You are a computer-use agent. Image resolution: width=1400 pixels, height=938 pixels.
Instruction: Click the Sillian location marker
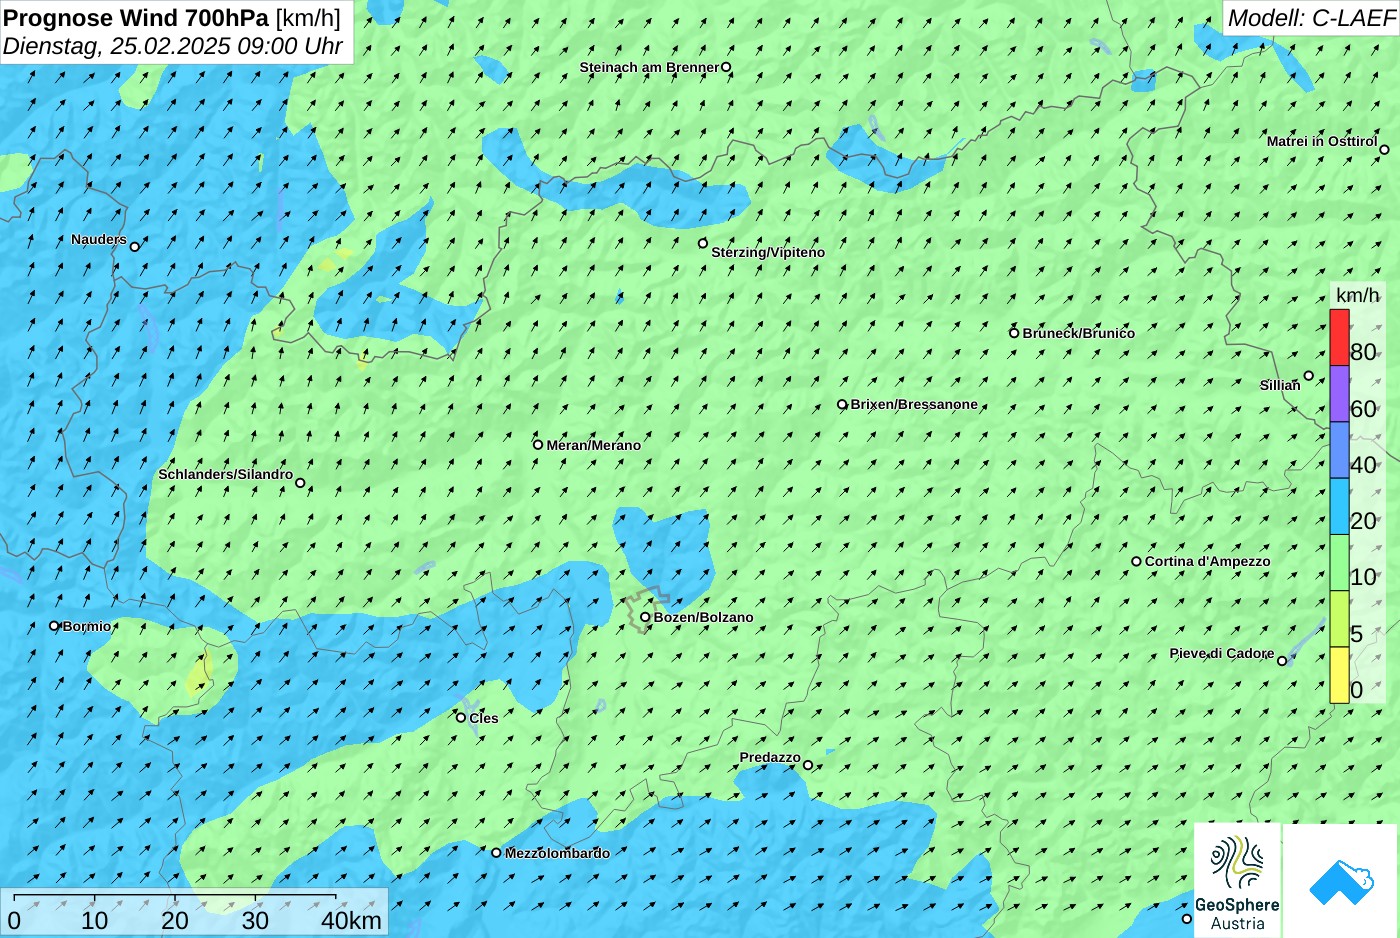(1309, 376)
